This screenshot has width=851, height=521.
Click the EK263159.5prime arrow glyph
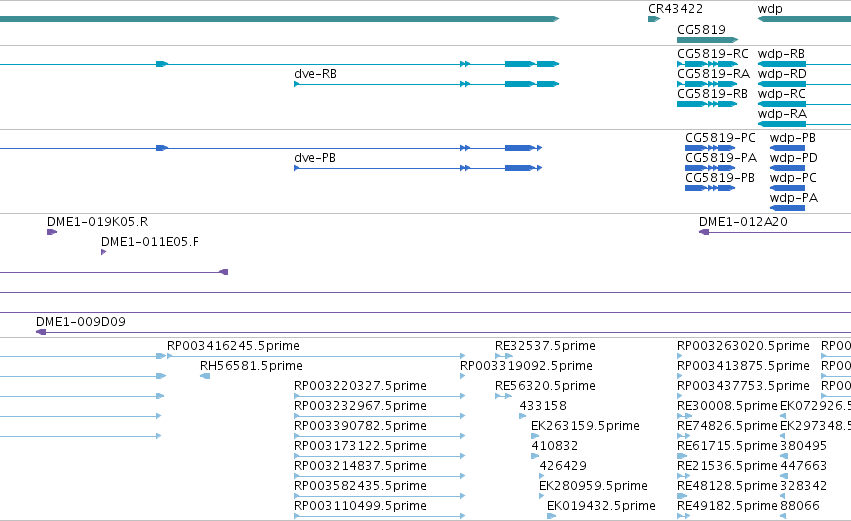coord(535,436)
